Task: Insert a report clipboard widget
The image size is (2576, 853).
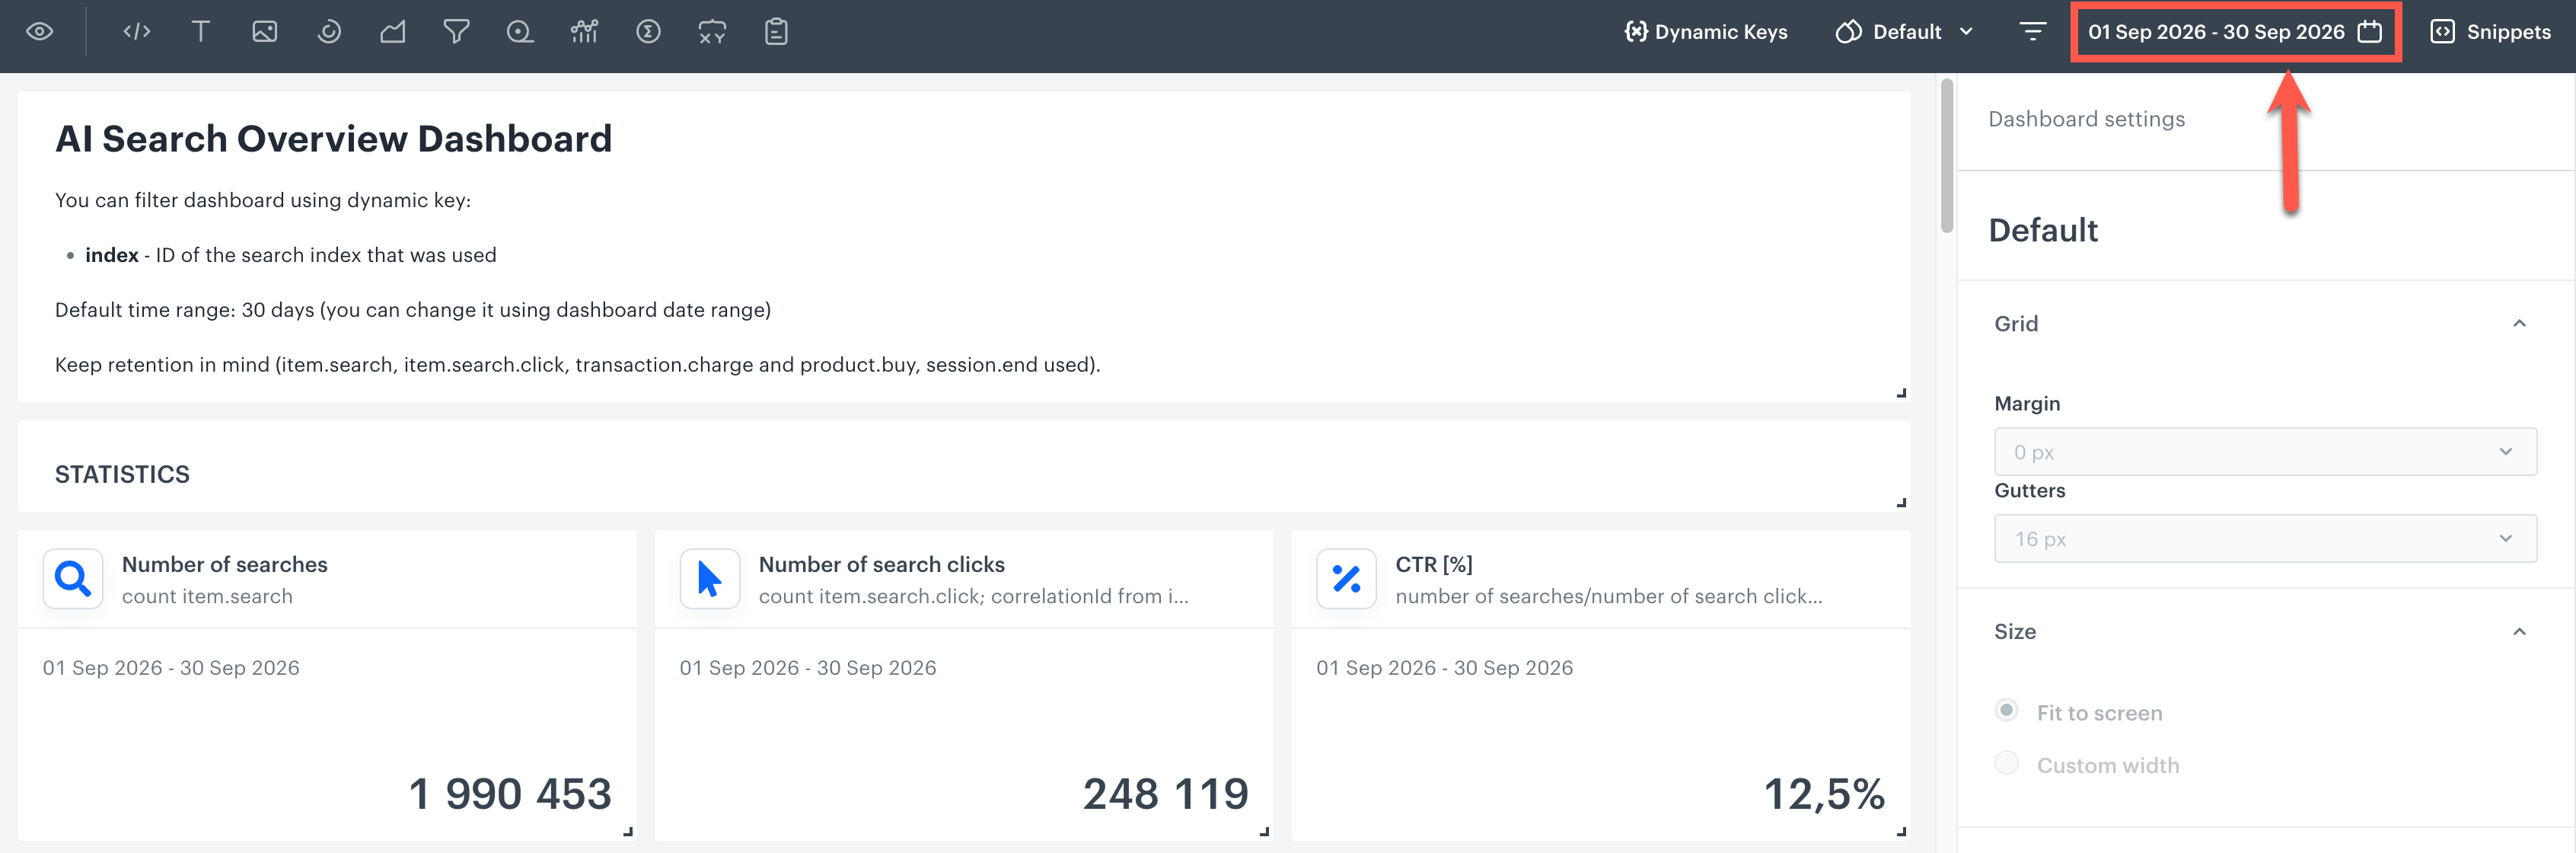Action: coord(776,32)
